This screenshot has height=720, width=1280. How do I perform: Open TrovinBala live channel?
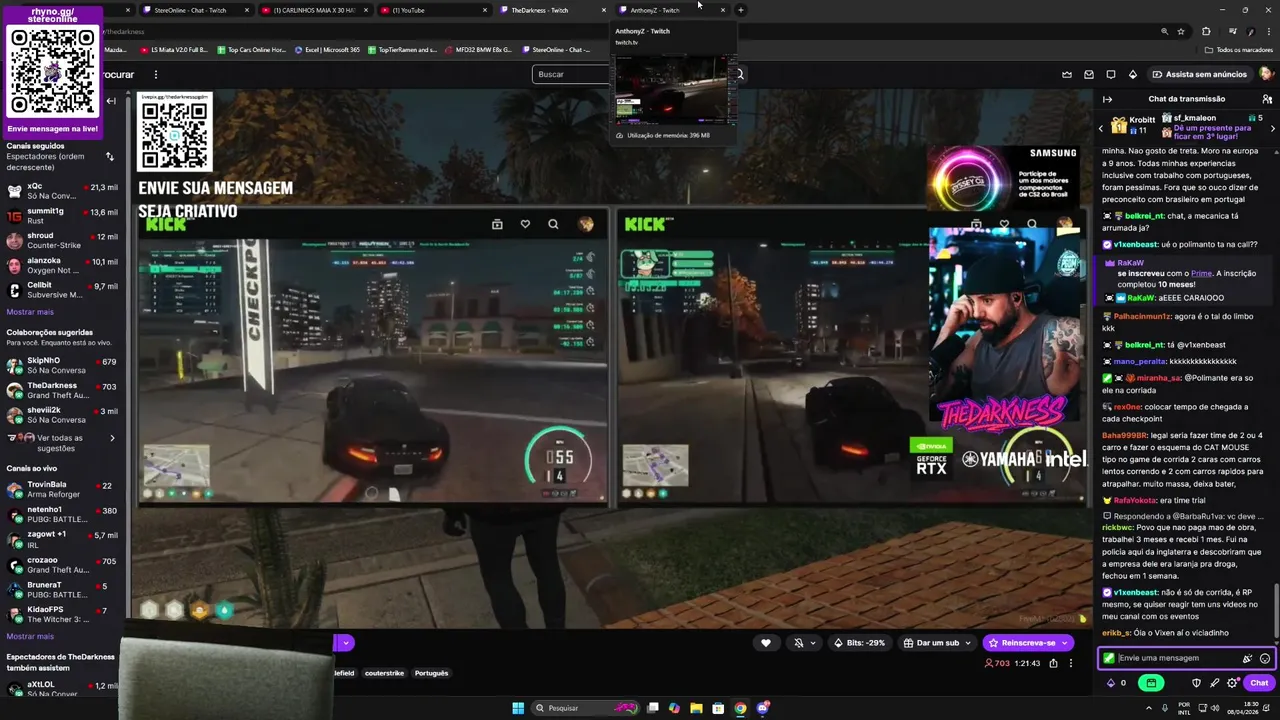(x=62, y=490)
